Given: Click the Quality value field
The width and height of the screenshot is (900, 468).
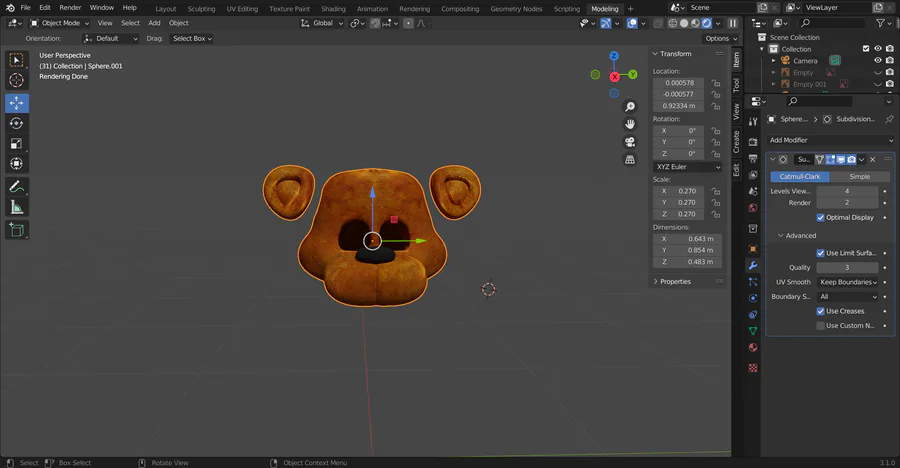Looking at the screenshot, I should click(x=847, y=268).
